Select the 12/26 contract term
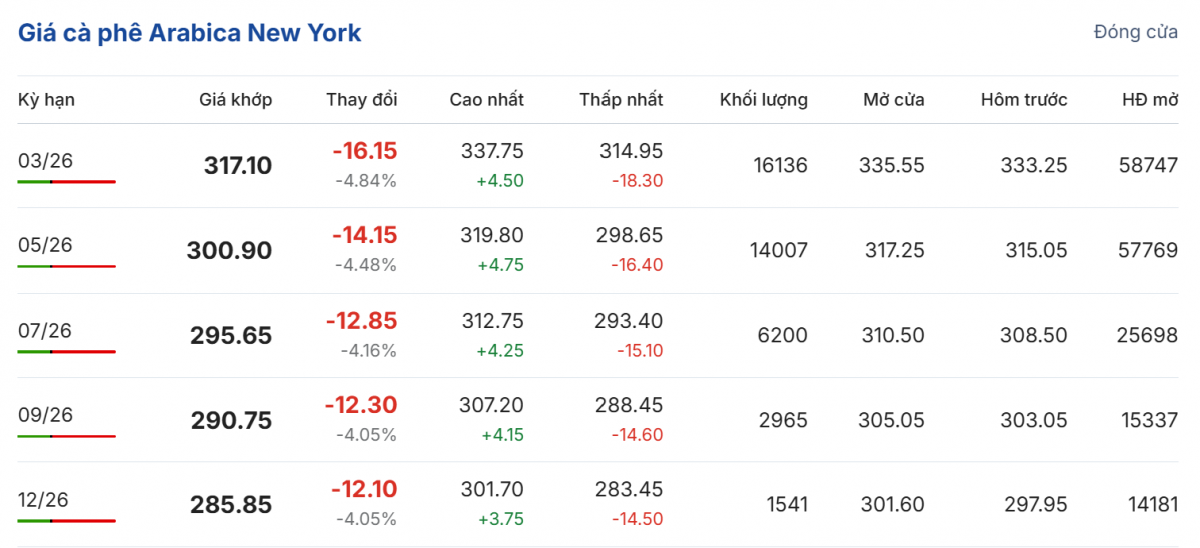Image resolution: width=1200 pixels, height=548 pixels. click(x=46, y=499)
